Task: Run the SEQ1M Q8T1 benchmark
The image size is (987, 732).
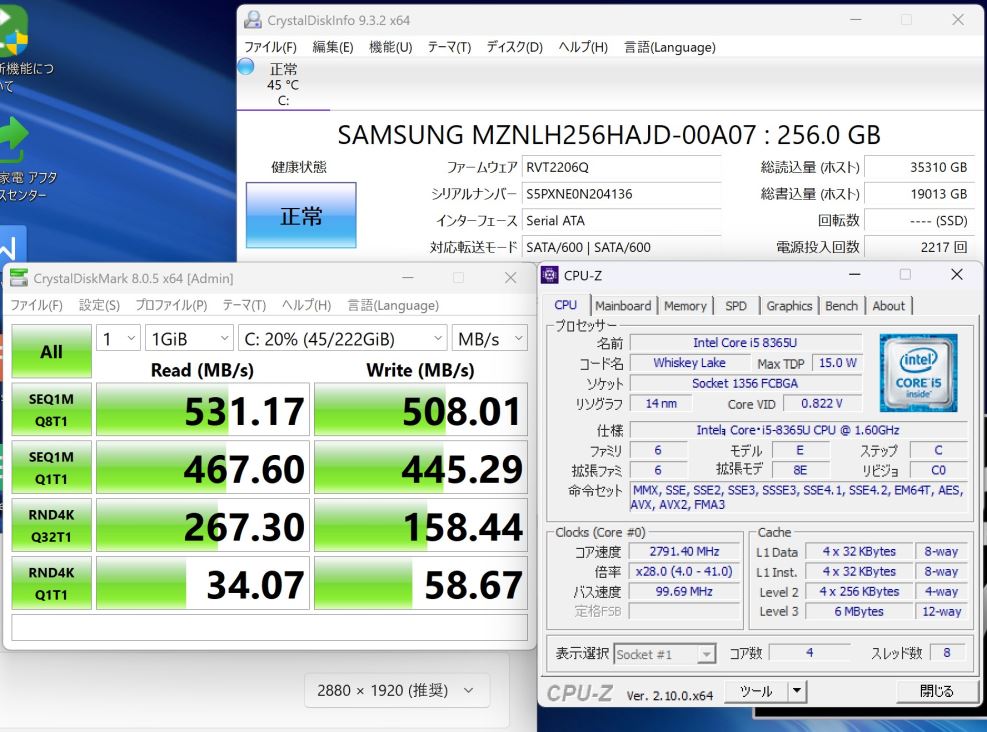Action: click(52, 410)
